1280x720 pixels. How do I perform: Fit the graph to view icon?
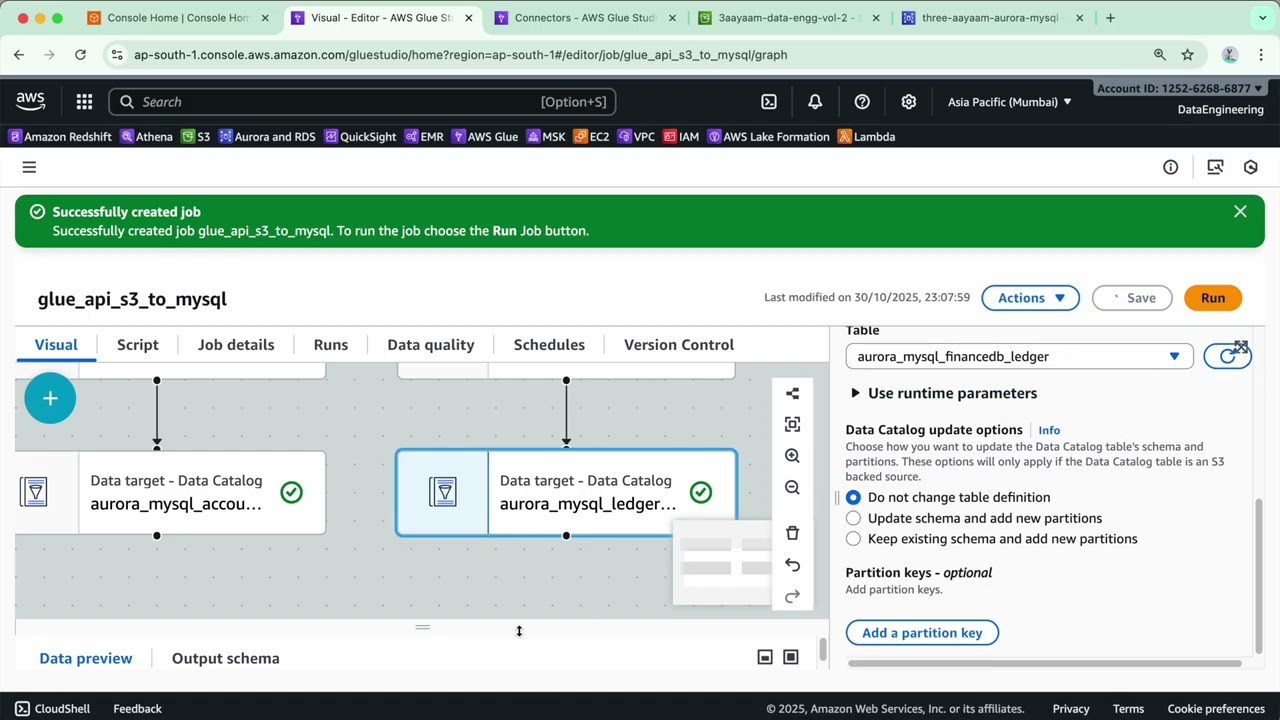792,424
